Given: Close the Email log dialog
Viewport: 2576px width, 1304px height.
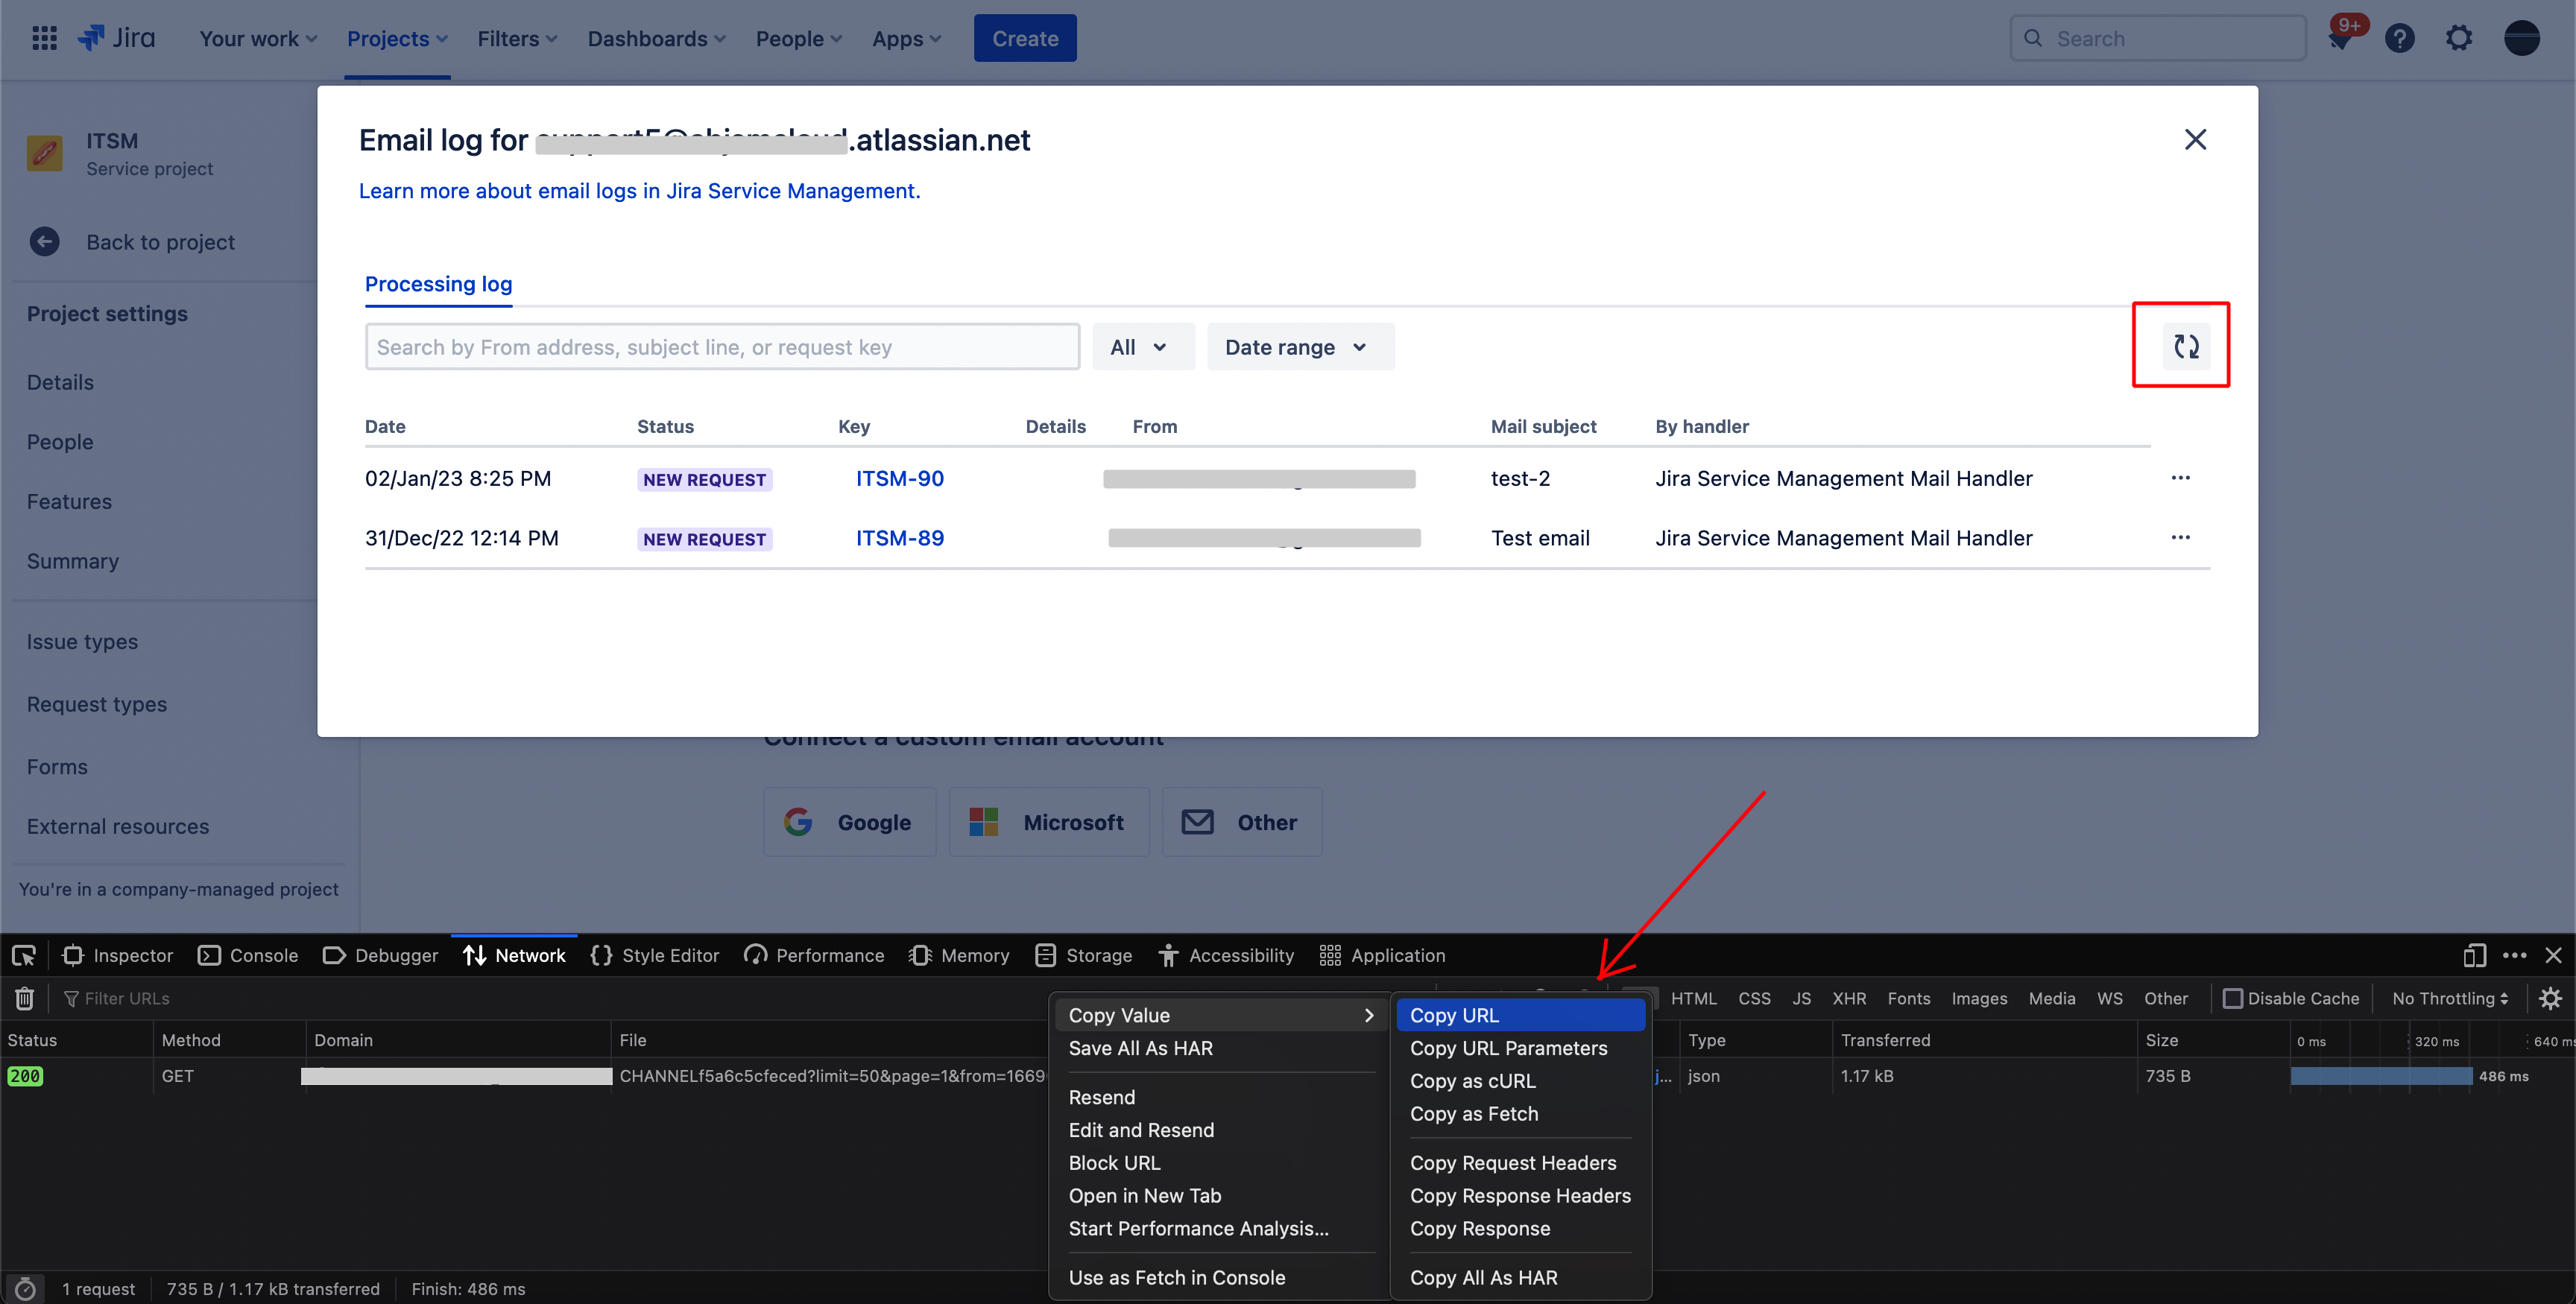Looking at the screenshot, I should tap(2195, 139).
